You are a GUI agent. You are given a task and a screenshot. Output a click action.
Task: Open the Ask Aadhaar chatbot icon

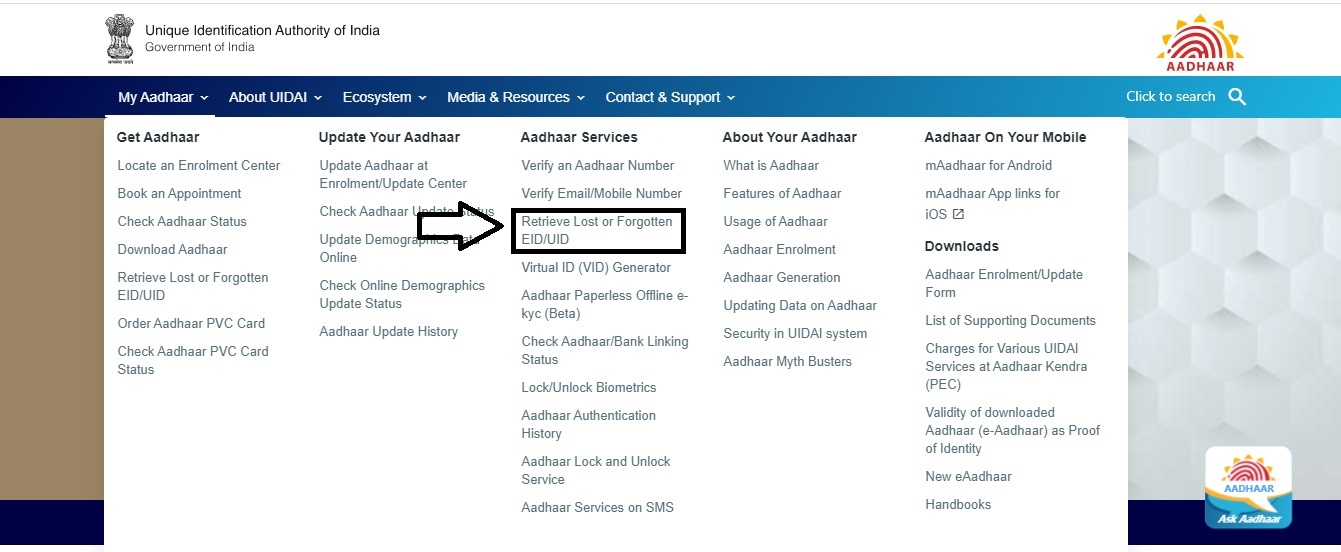tap(1248, 488)
